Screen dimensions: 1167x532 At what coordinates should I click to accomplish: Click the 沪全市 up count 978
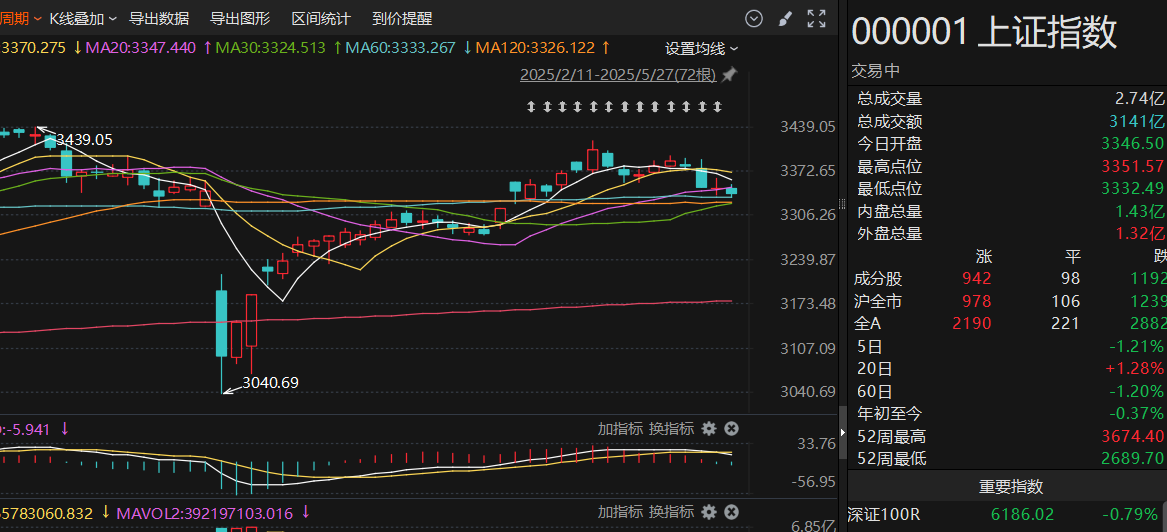[977, 301]
